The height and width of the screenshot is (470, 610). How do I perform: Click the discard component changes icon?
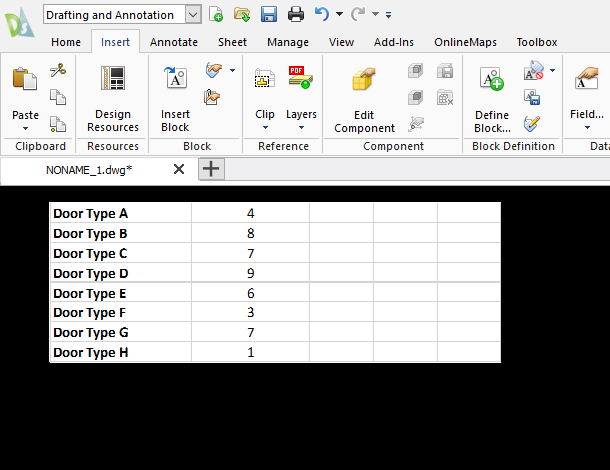coord(445,97)
